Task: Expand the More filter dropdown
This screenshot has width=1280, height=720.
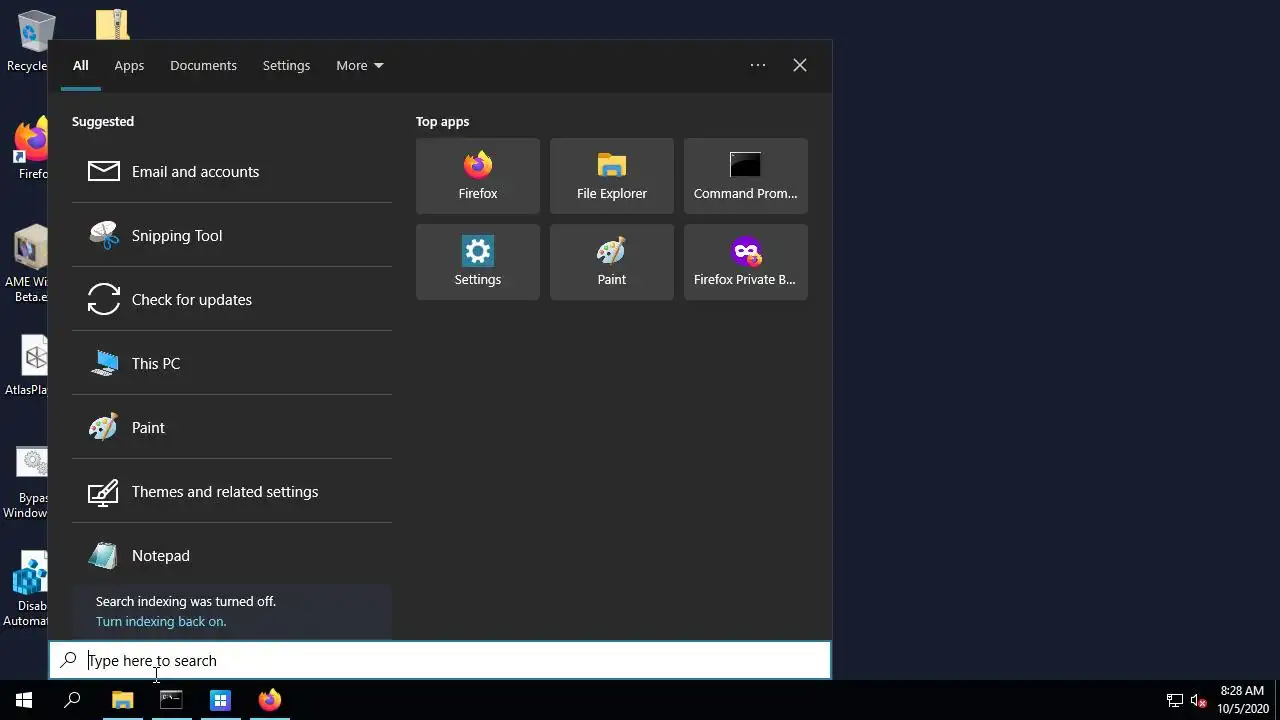Action: (360, 65)
